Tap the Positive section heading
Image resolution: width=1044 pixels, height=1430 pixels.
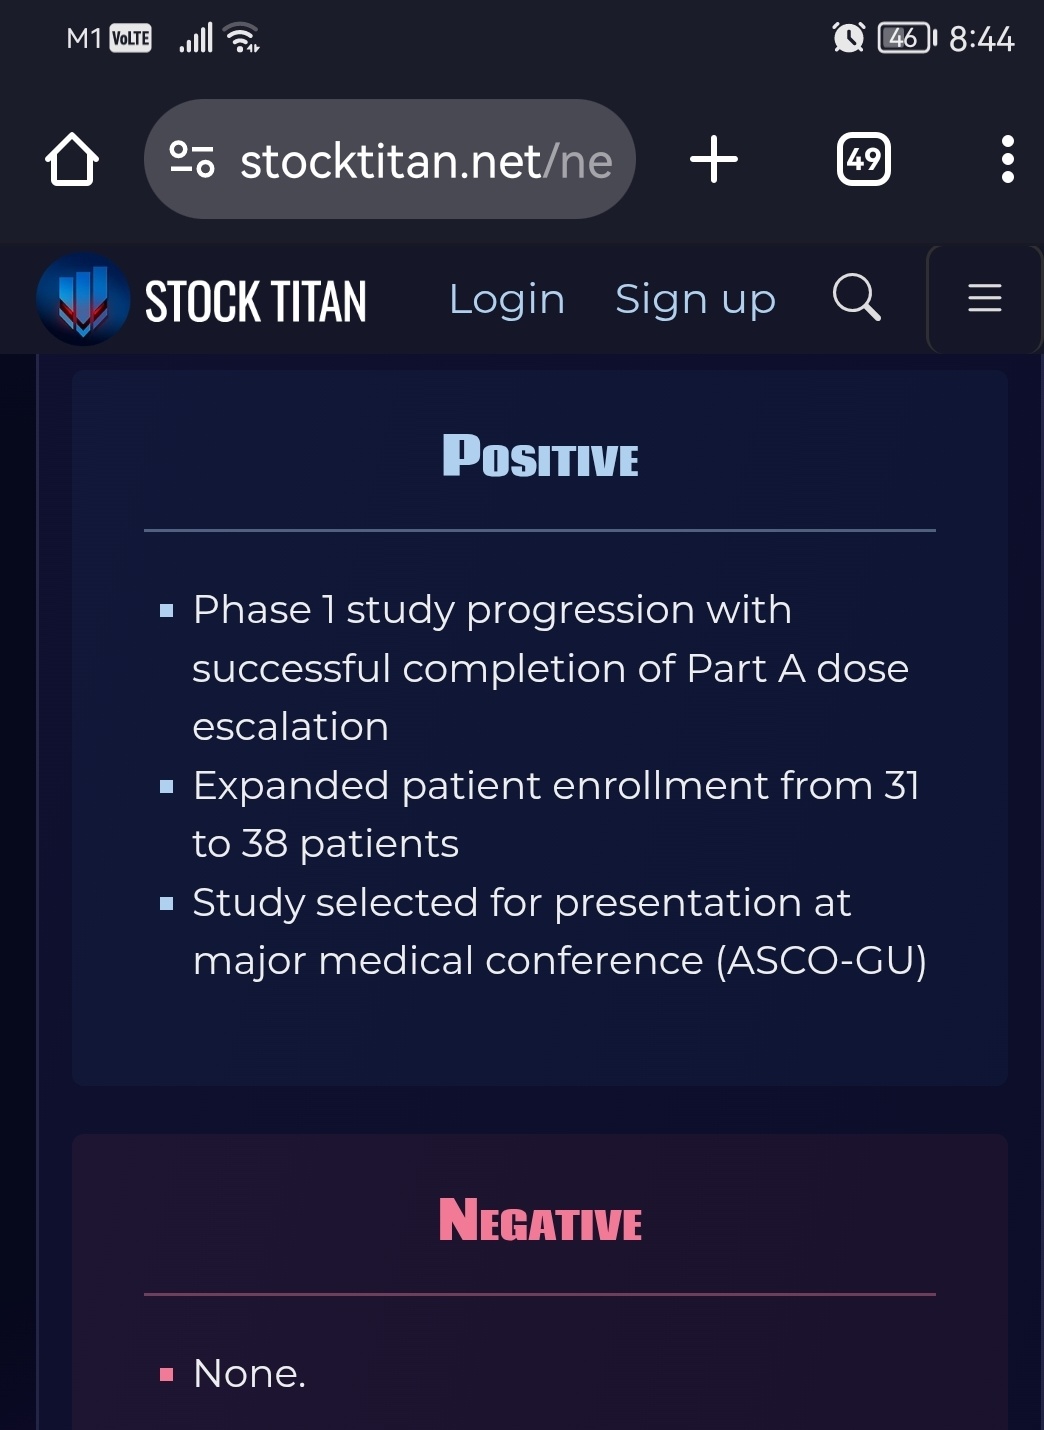click(540, 456)
